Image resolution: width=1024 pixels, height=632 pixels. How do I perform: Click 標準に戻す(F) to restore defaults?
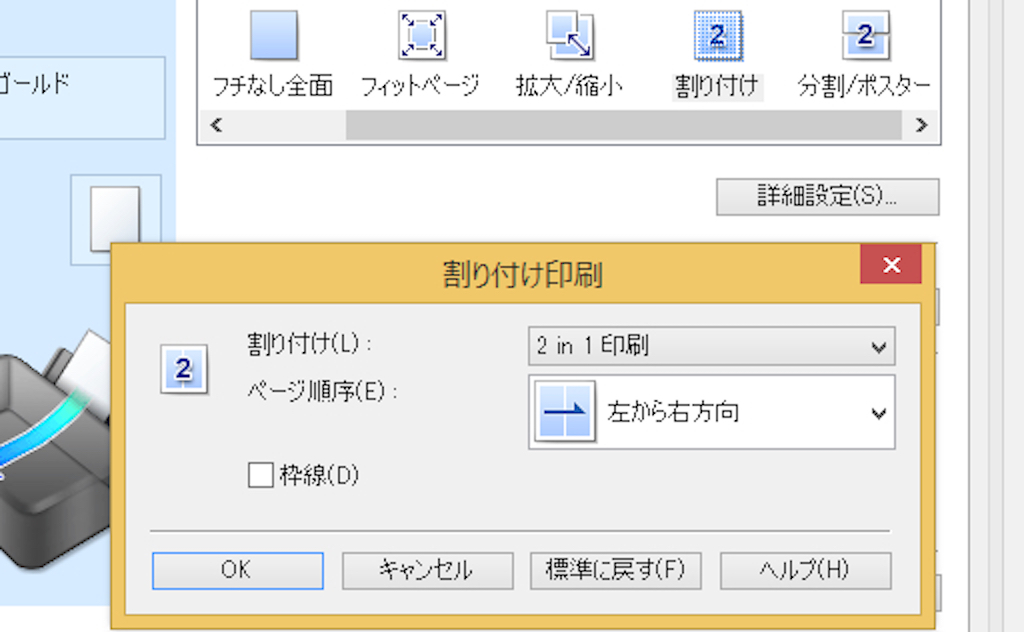615,571
